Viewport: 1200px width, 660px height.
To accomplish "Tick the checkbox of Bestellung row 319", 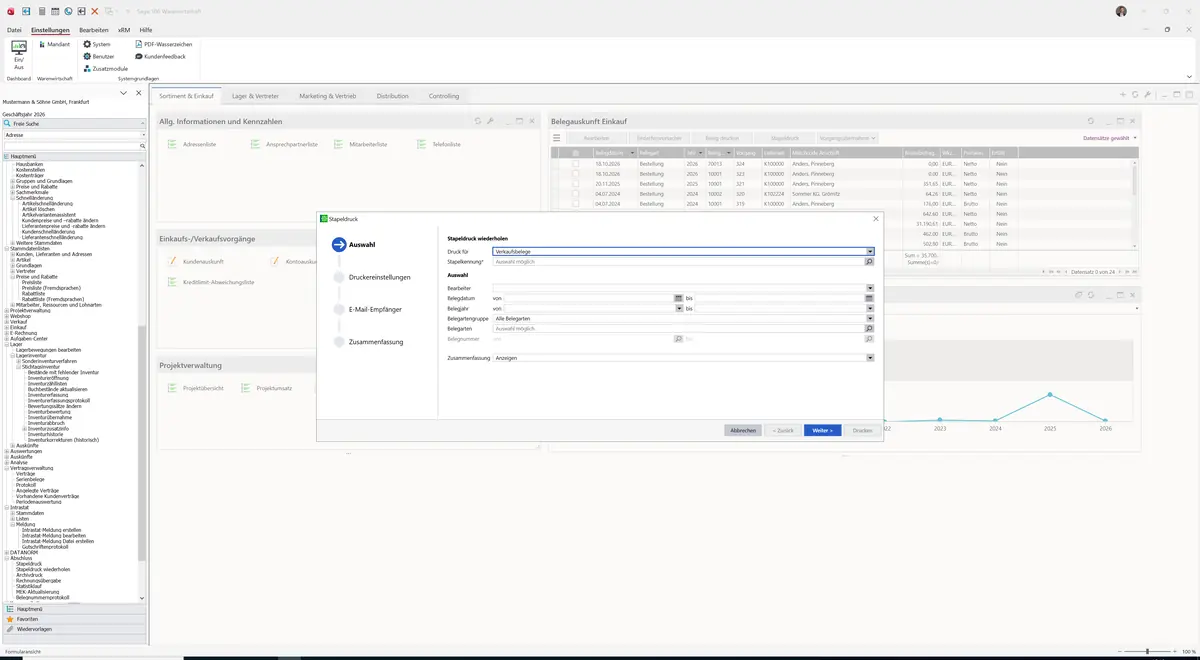I will [x=575, y=204].
